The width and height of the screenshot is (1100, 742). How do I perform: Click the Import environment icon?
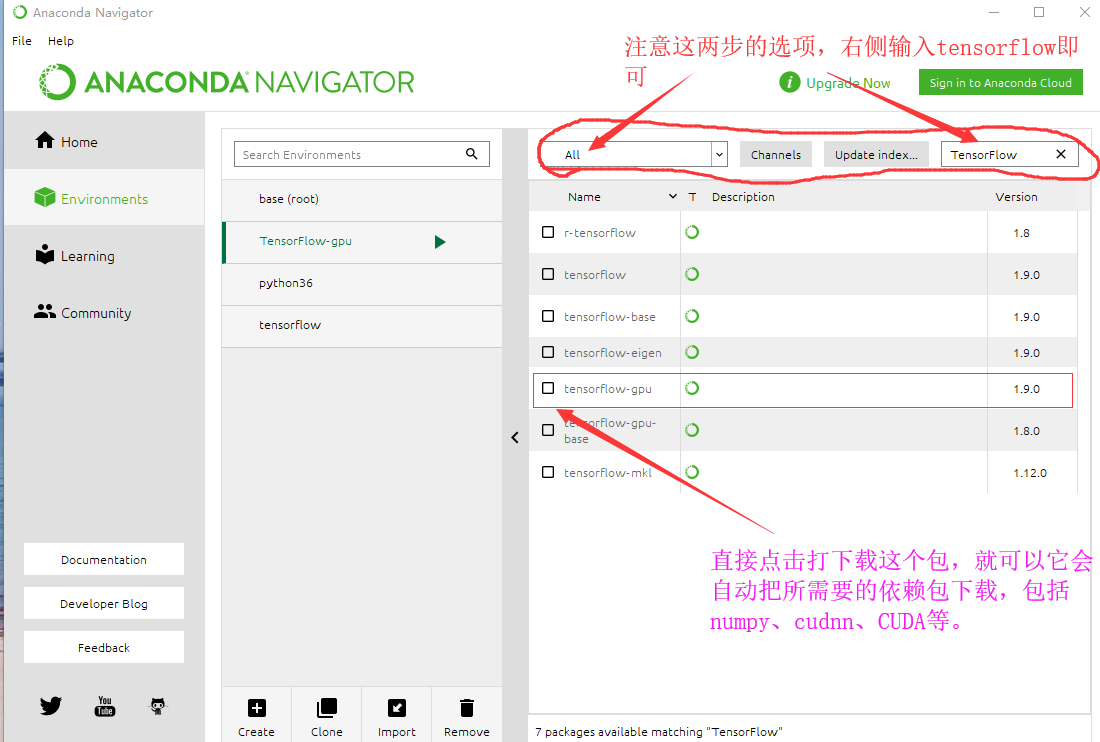coord(397,708)
